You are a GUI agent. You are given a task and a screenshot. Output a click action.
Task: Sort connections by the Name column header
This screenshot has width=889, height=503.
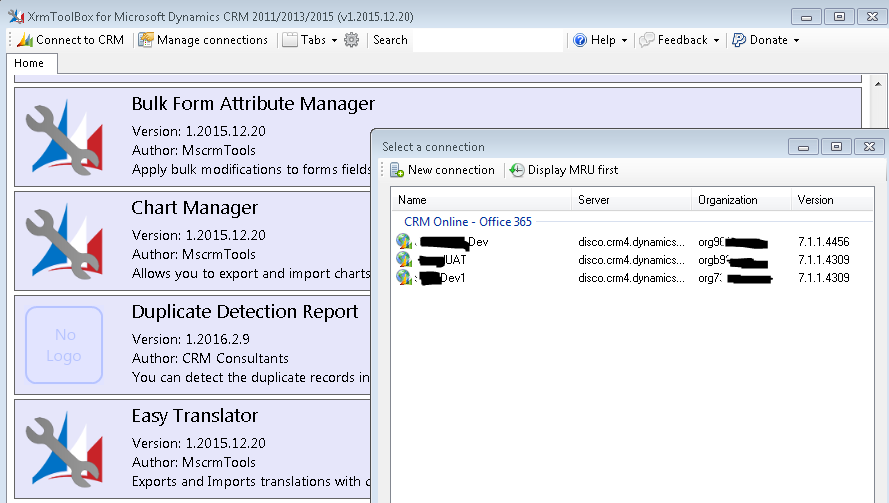[481, 200]
